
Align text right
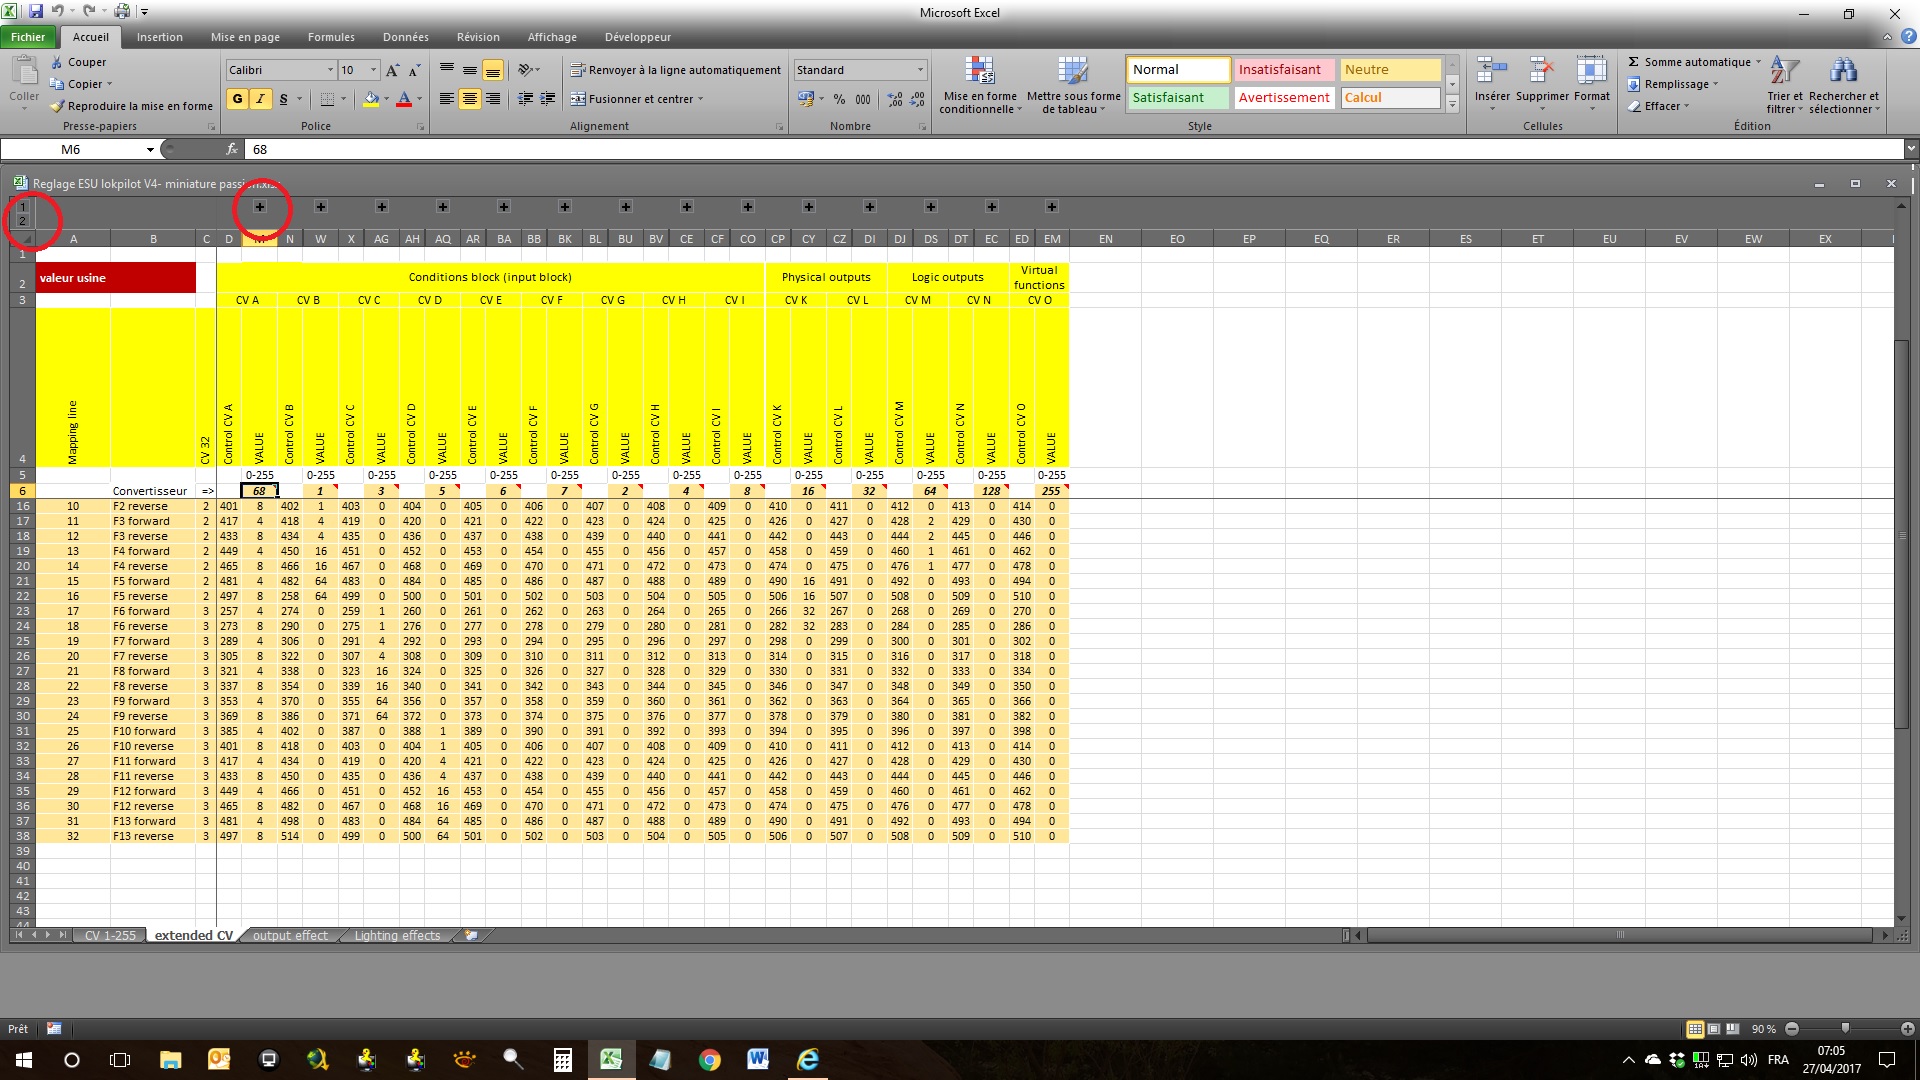[x=493, y=99]
